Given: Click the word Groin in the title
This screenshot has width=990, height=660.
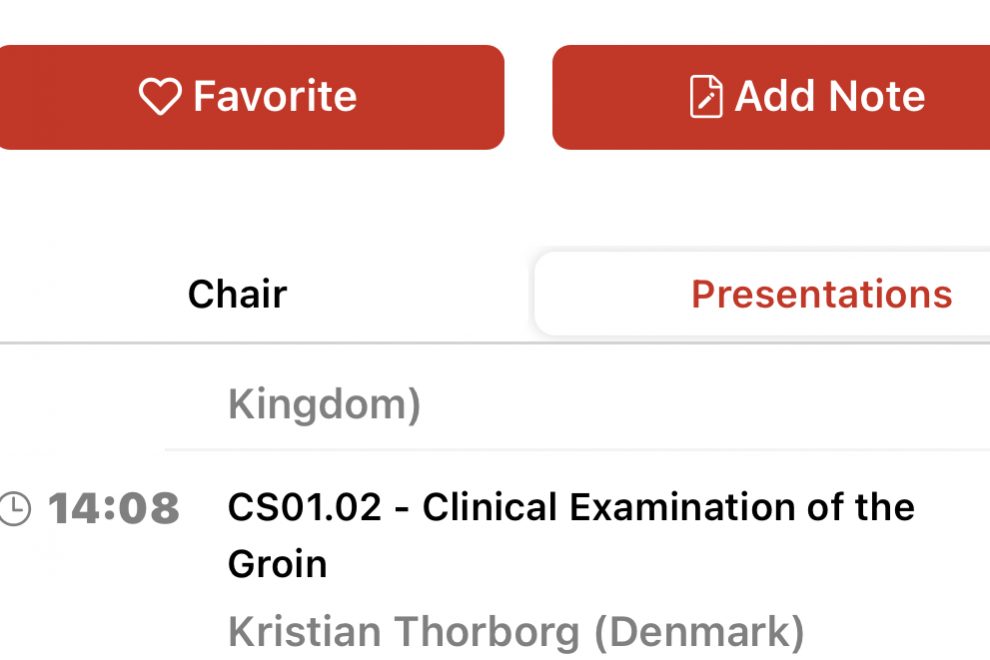Looking at the screenshot, I should (x=277, y=564).
